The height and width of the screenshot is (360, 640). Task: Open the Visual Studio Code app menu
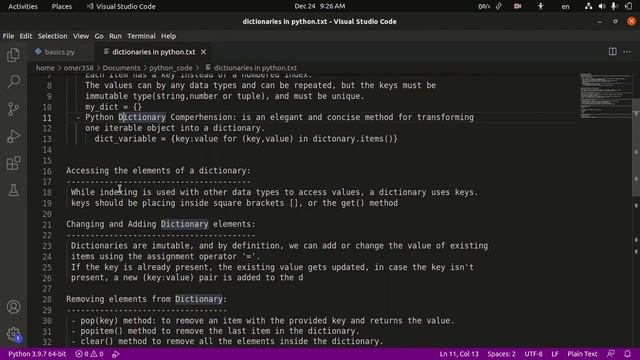121,6
